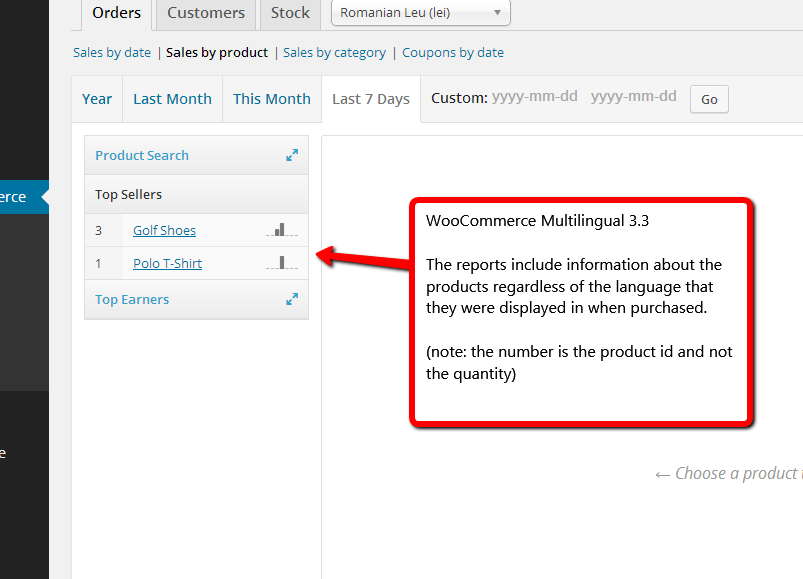Switch to the Stock tab

click(x=290, y=13)
